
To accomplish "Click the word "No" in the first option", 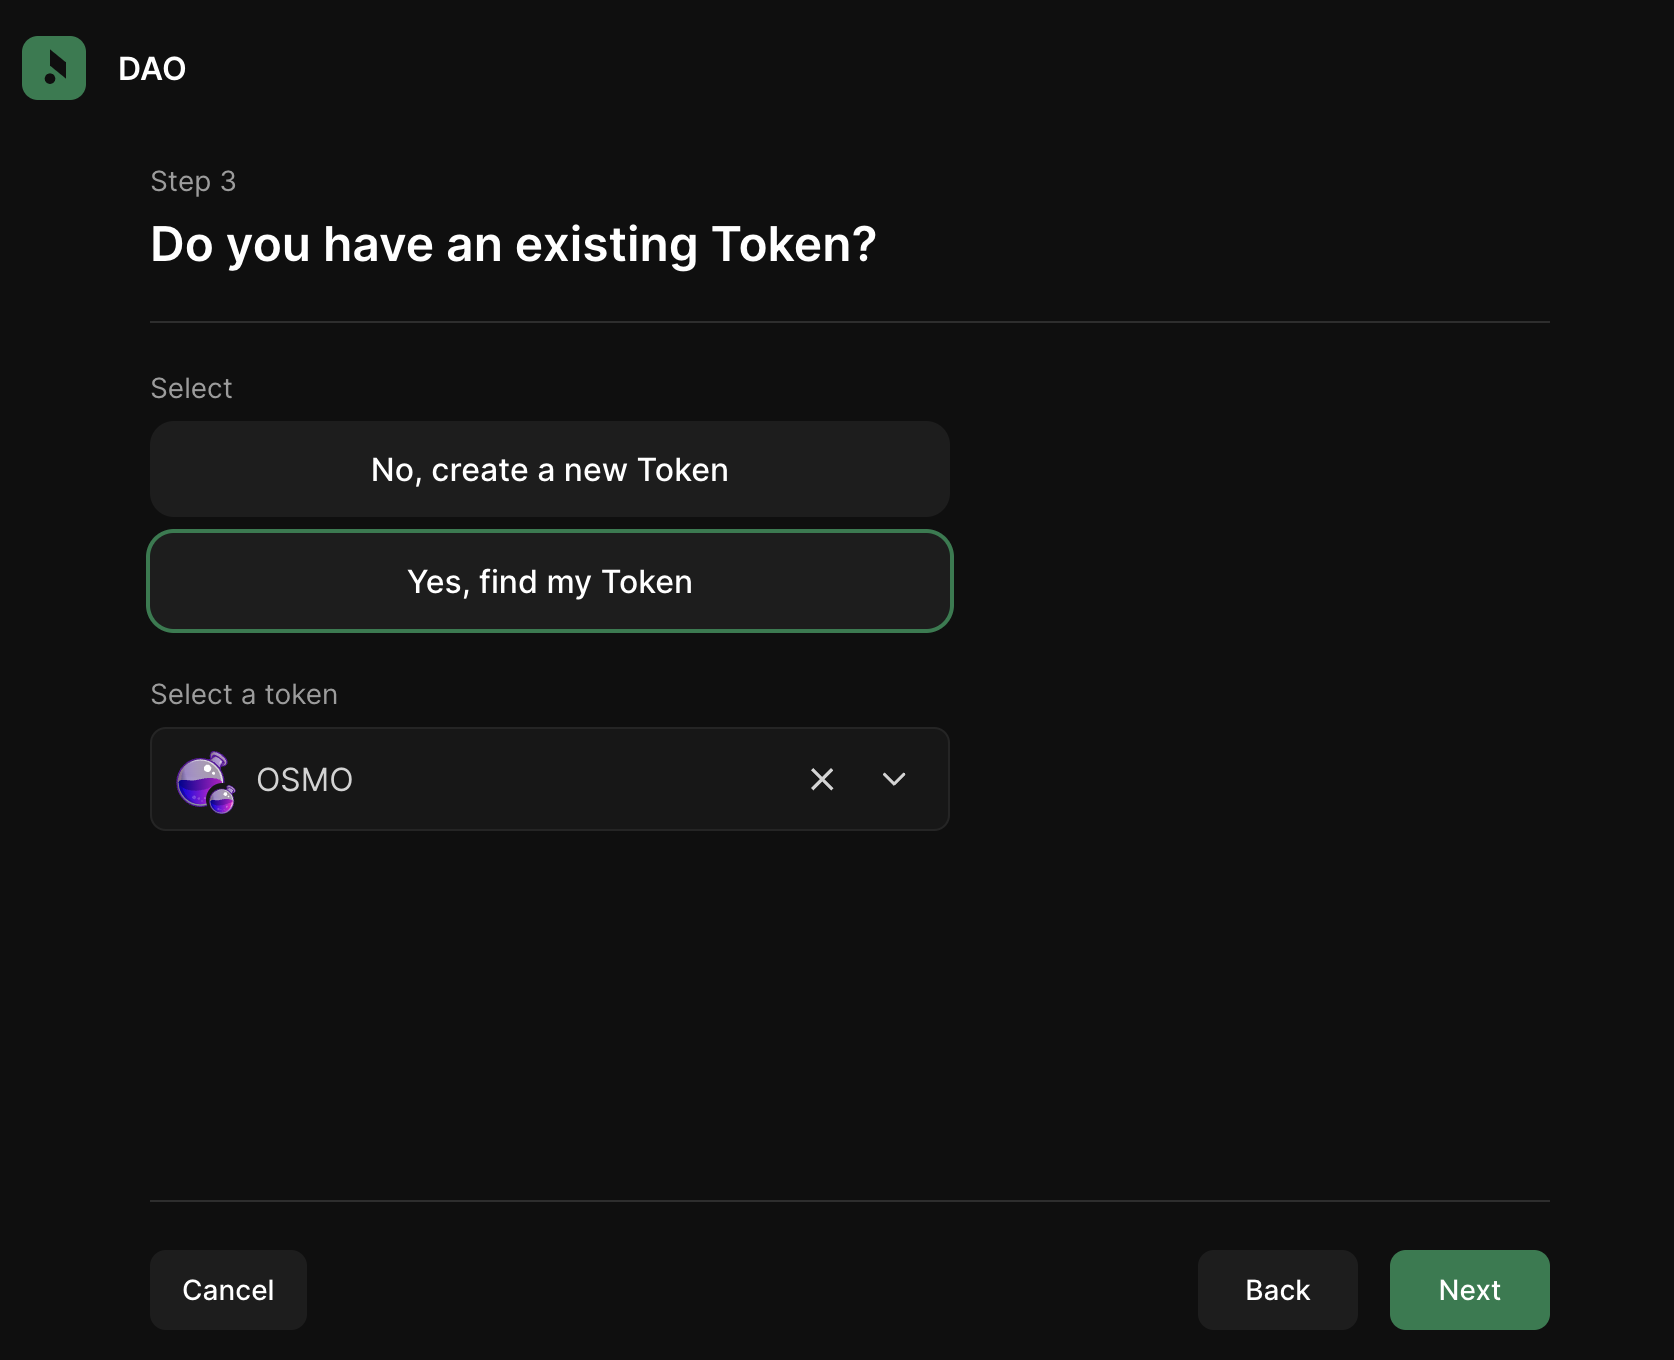I will 391,470.
